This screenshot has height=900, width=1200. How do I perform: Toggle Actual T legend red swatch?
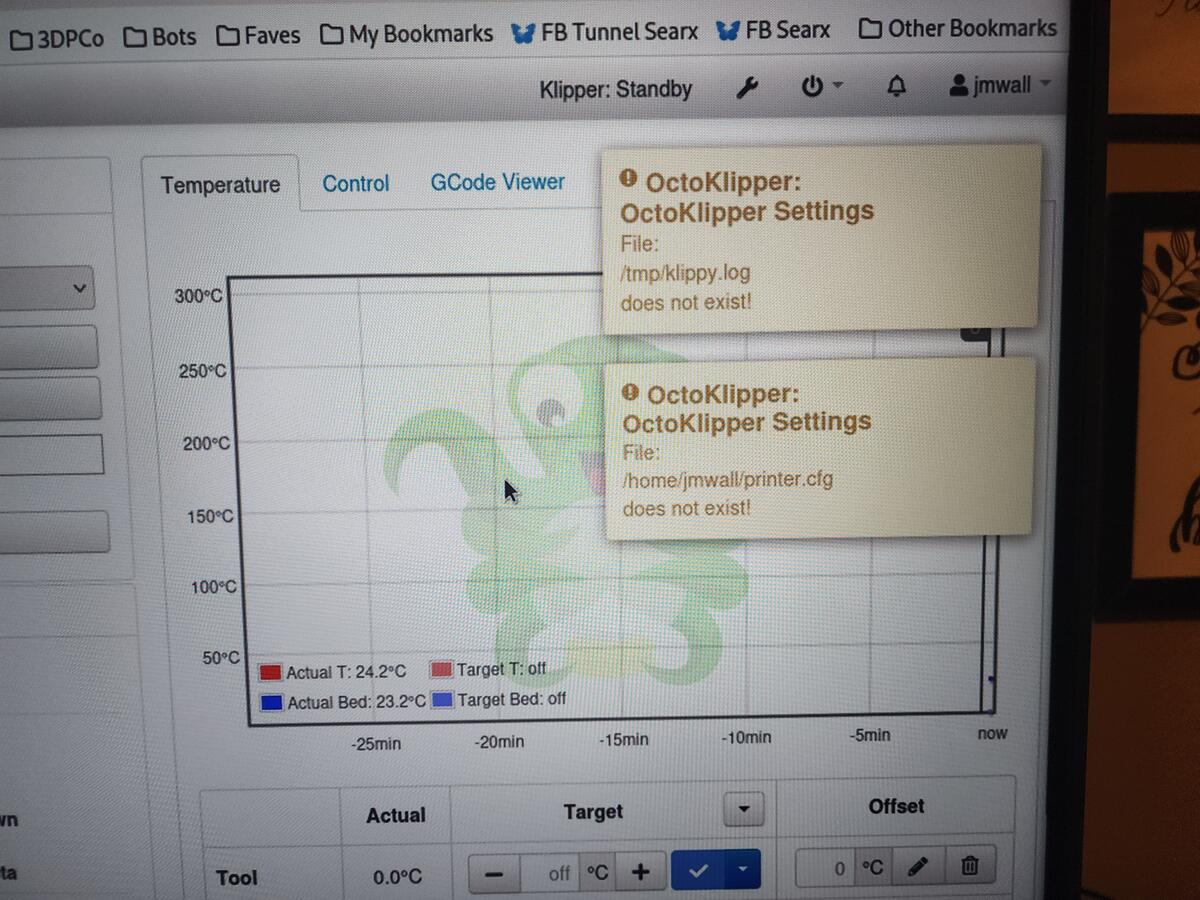point(270,673)
